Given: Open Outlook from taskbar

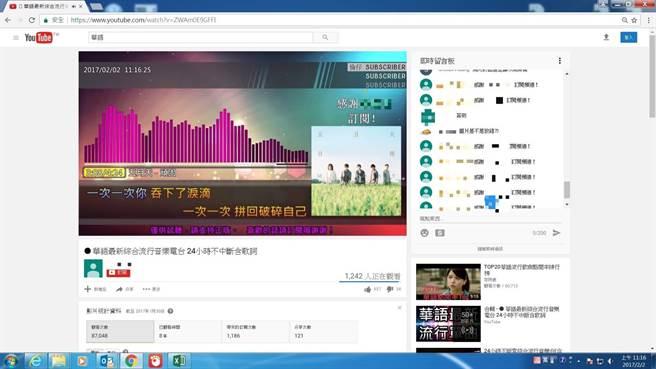Looking at the screenshot, I should (x=106, y=361).
